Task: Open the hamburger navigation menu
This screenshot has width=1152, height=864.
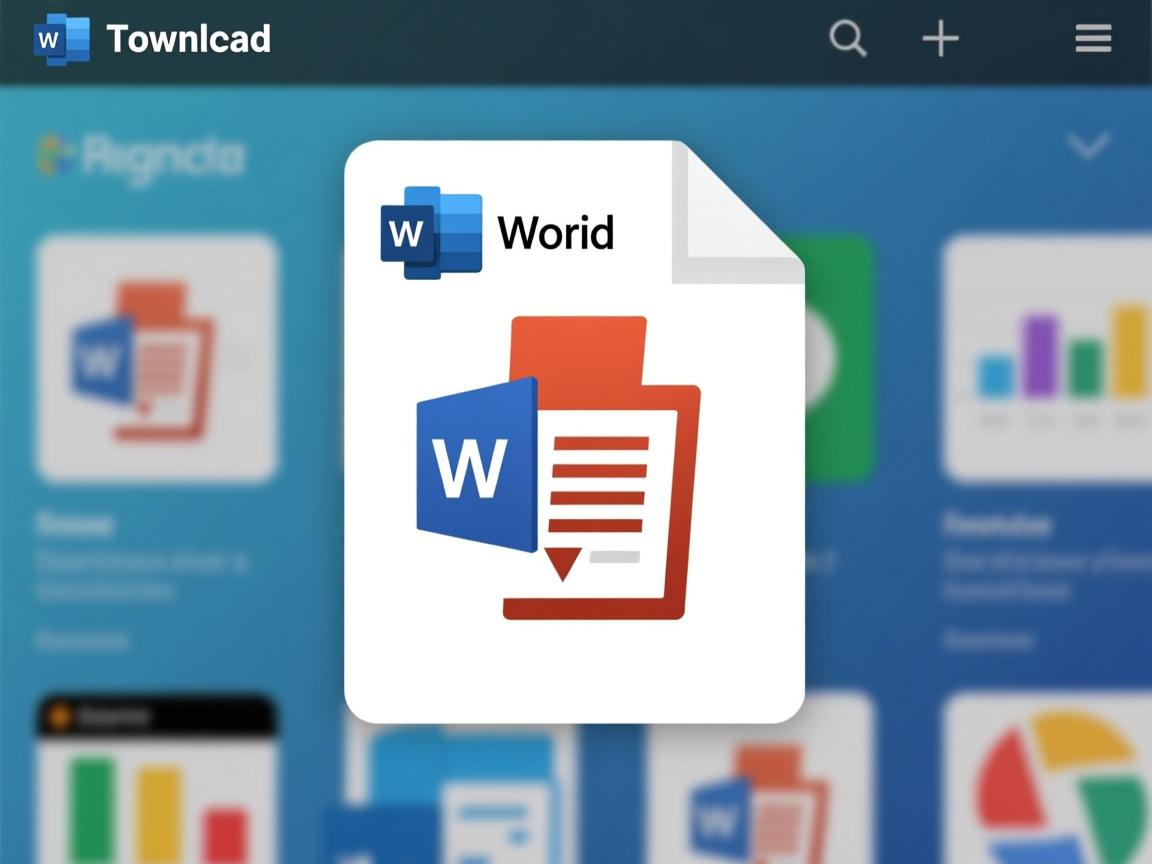Action: click(x=1093, y=39)
